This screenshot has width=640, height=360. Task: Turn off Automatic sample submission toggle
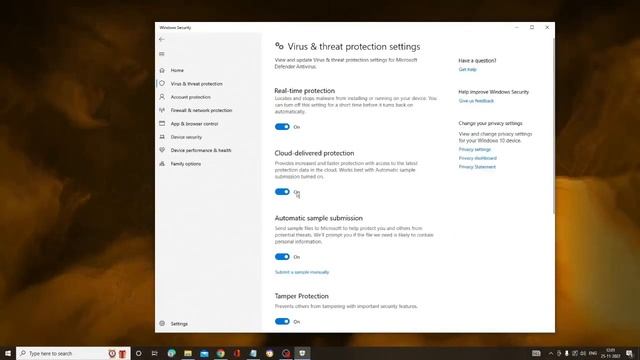[282, 257]
